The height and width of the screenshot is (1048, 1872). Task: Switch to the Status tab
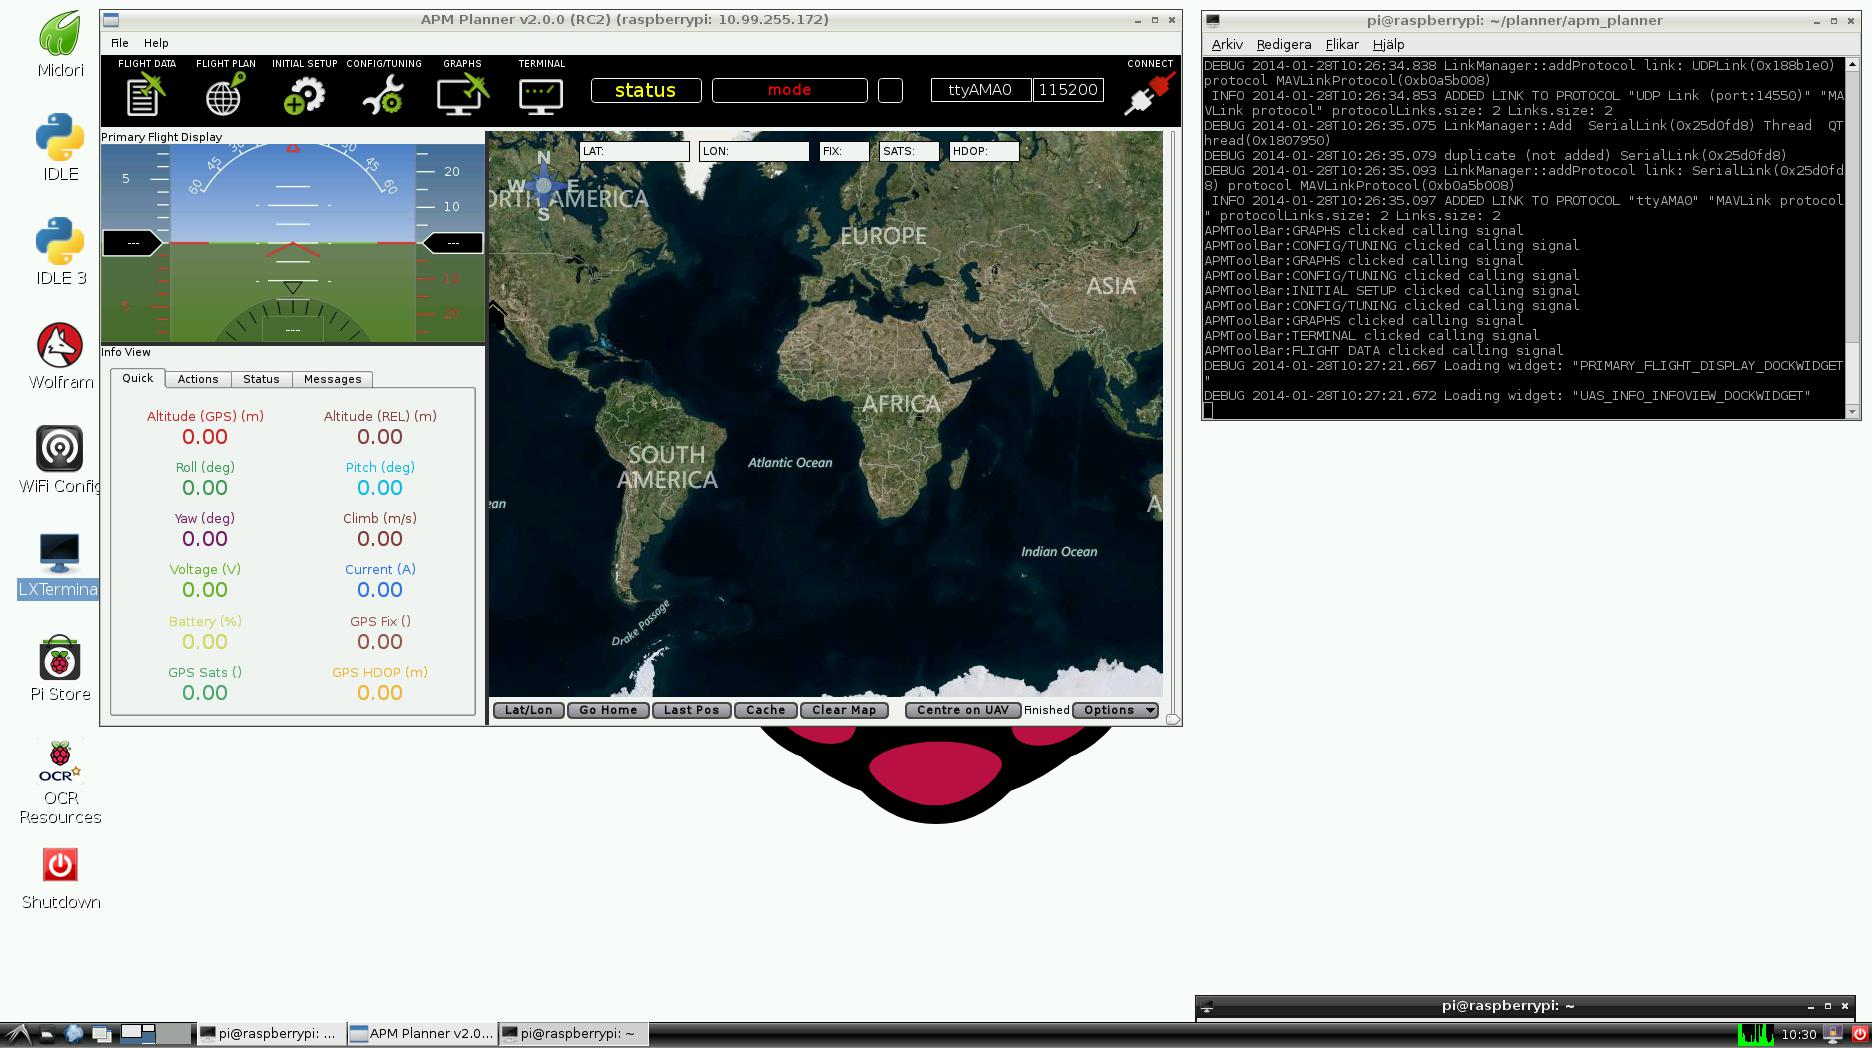(261, 379)
